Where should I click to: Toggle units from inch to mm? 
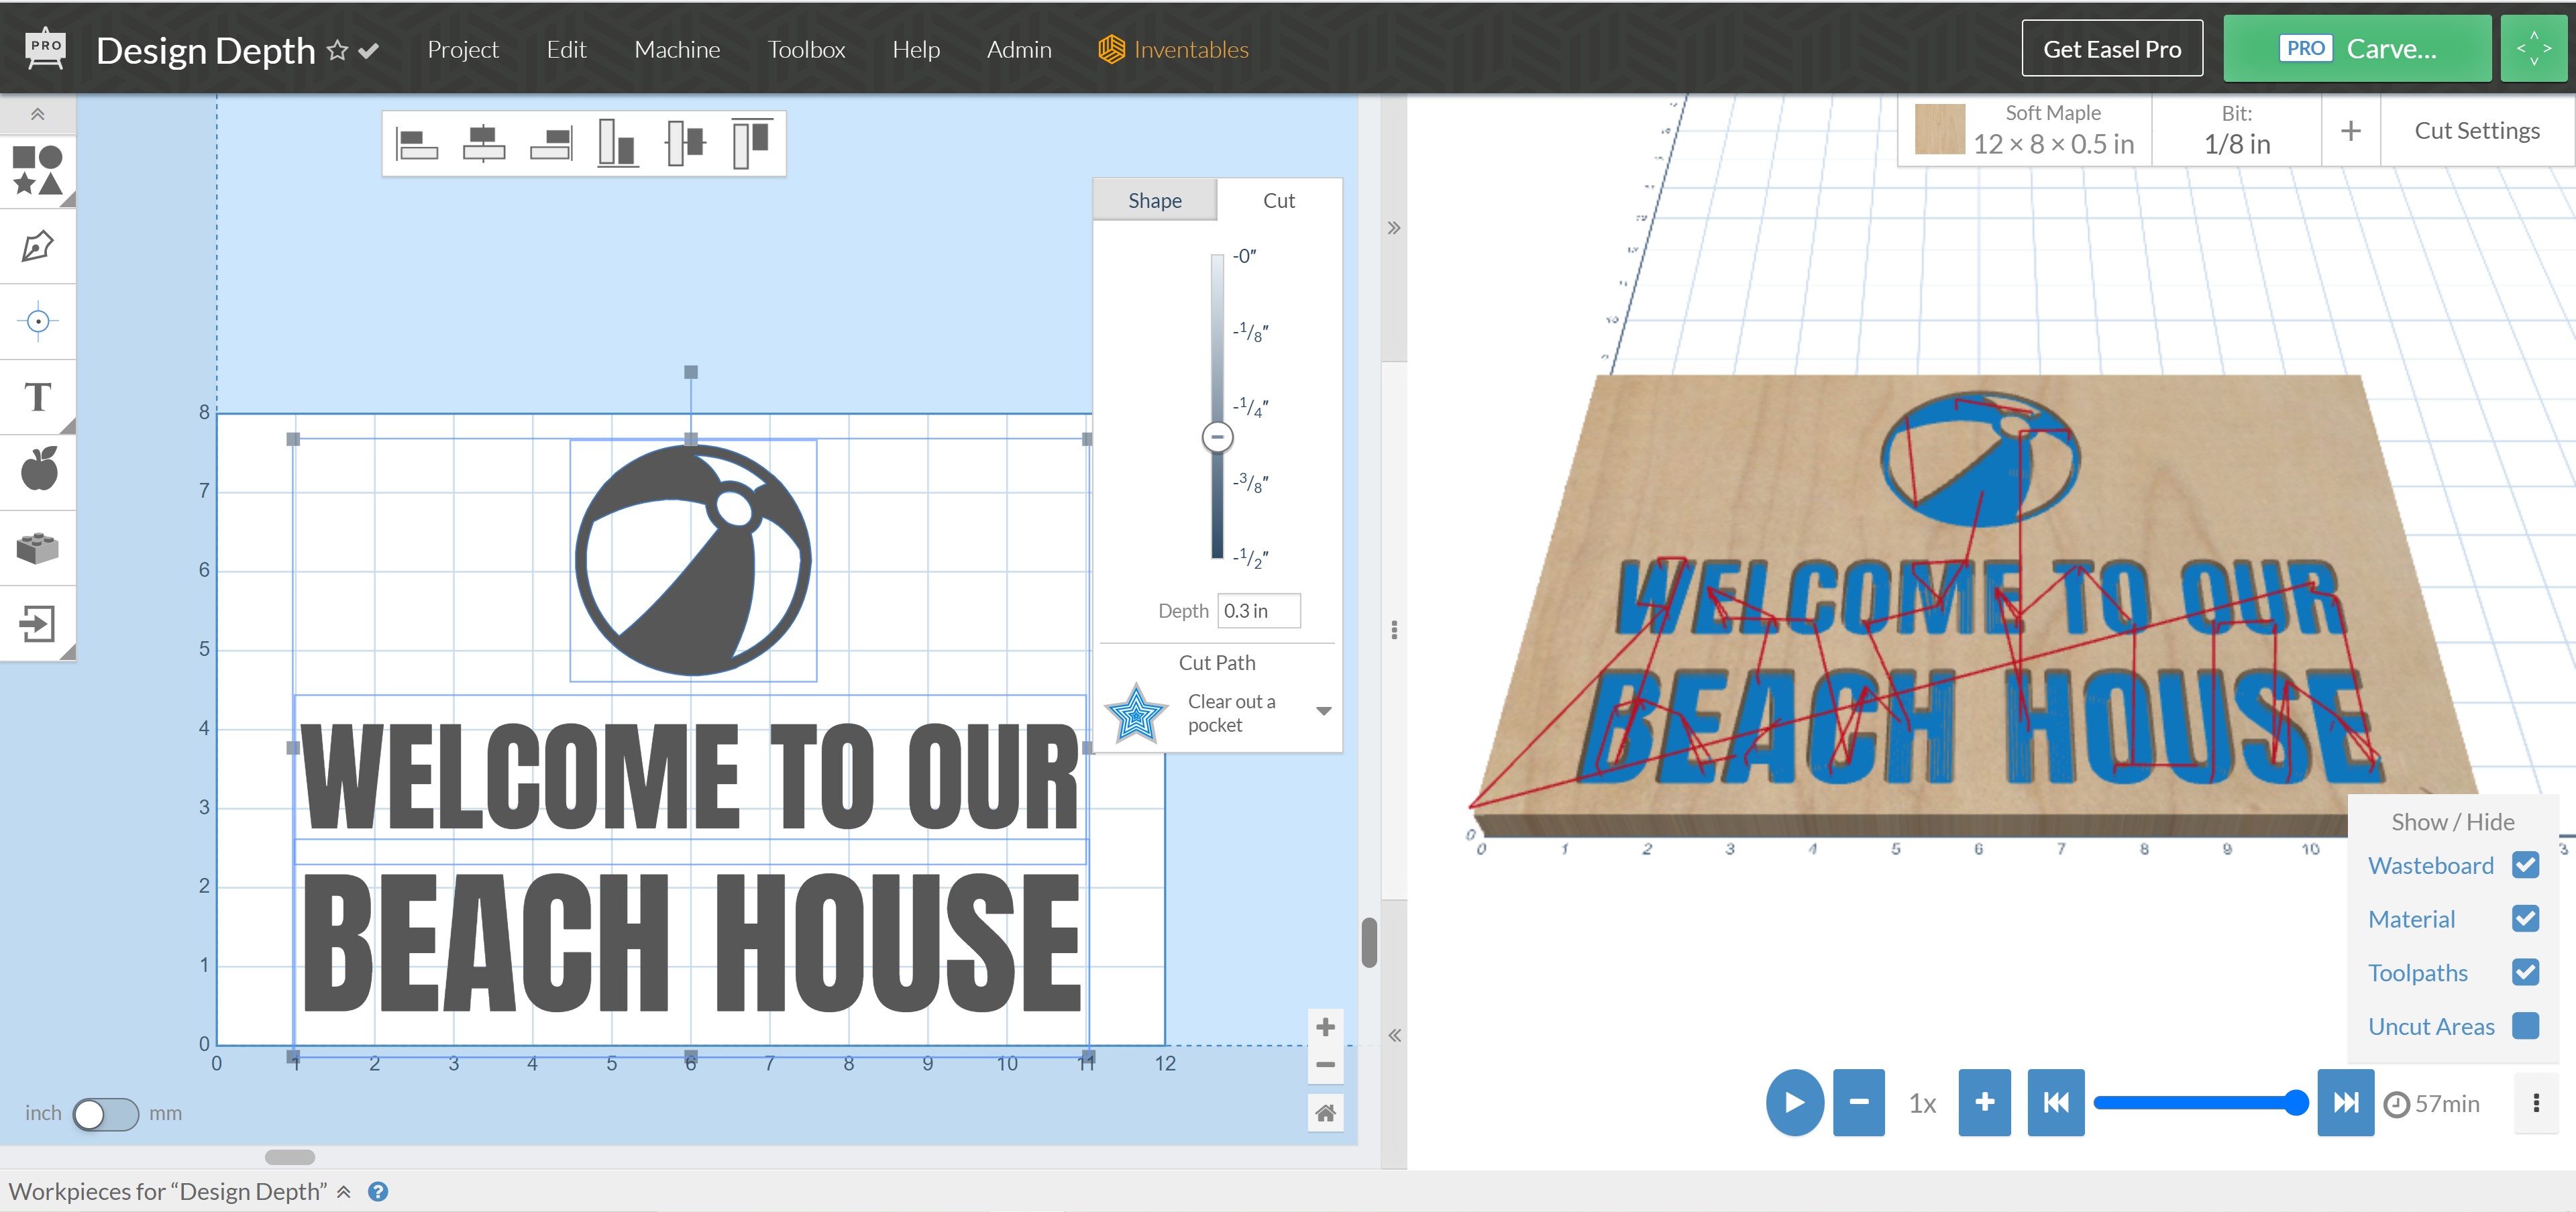[105, 1113]
